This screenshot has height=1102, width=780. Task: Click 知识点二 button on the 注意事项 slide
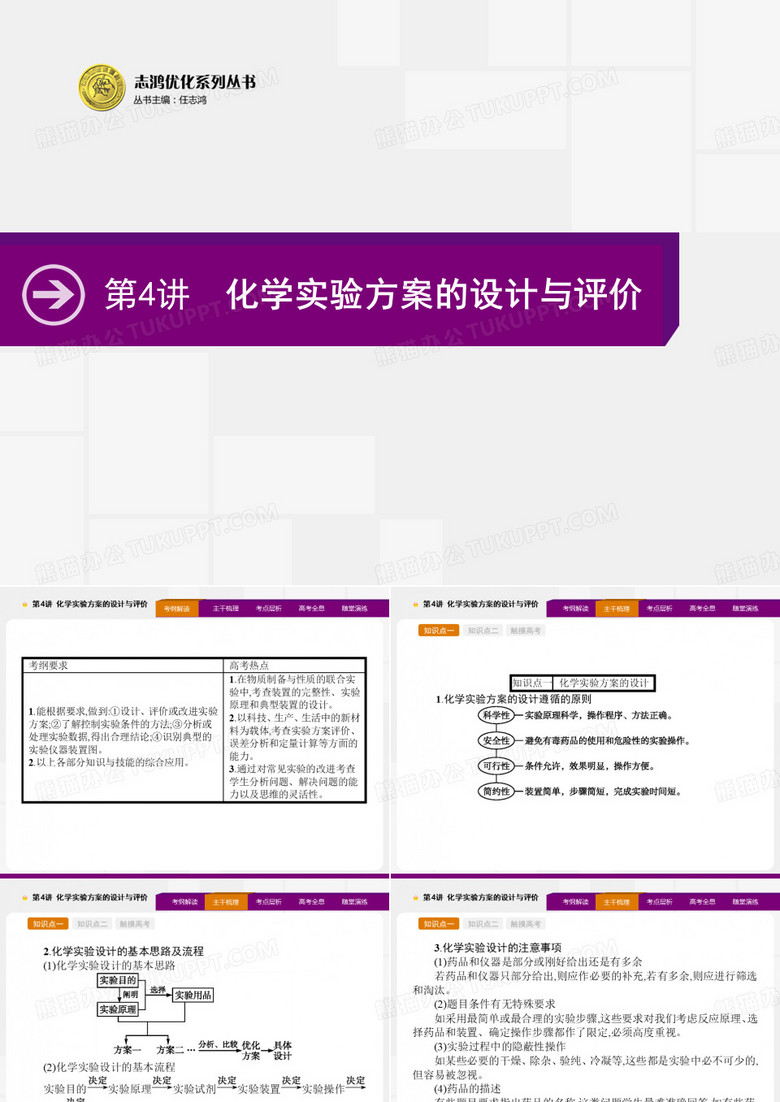[483, 923]
